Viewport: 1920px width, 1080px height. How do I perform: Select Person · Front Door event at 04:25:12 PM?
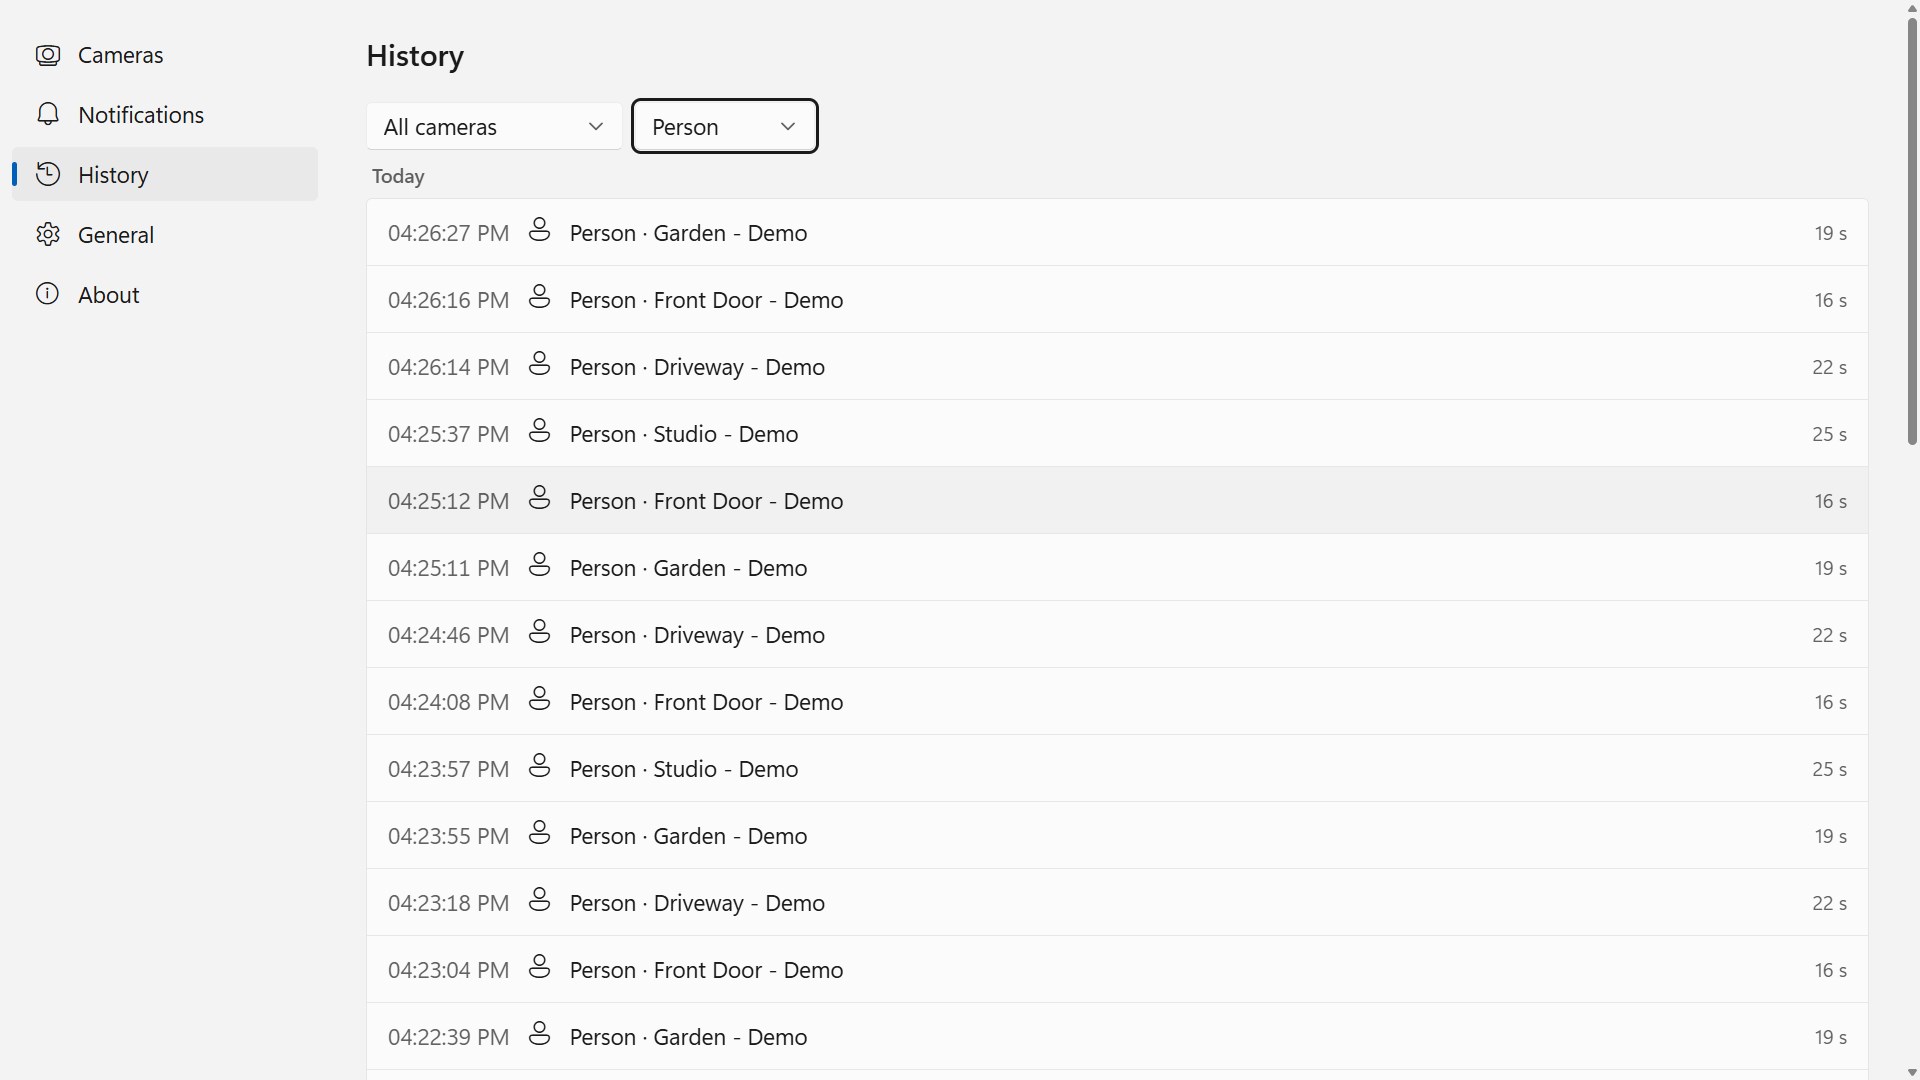(x=1117, y=501)
